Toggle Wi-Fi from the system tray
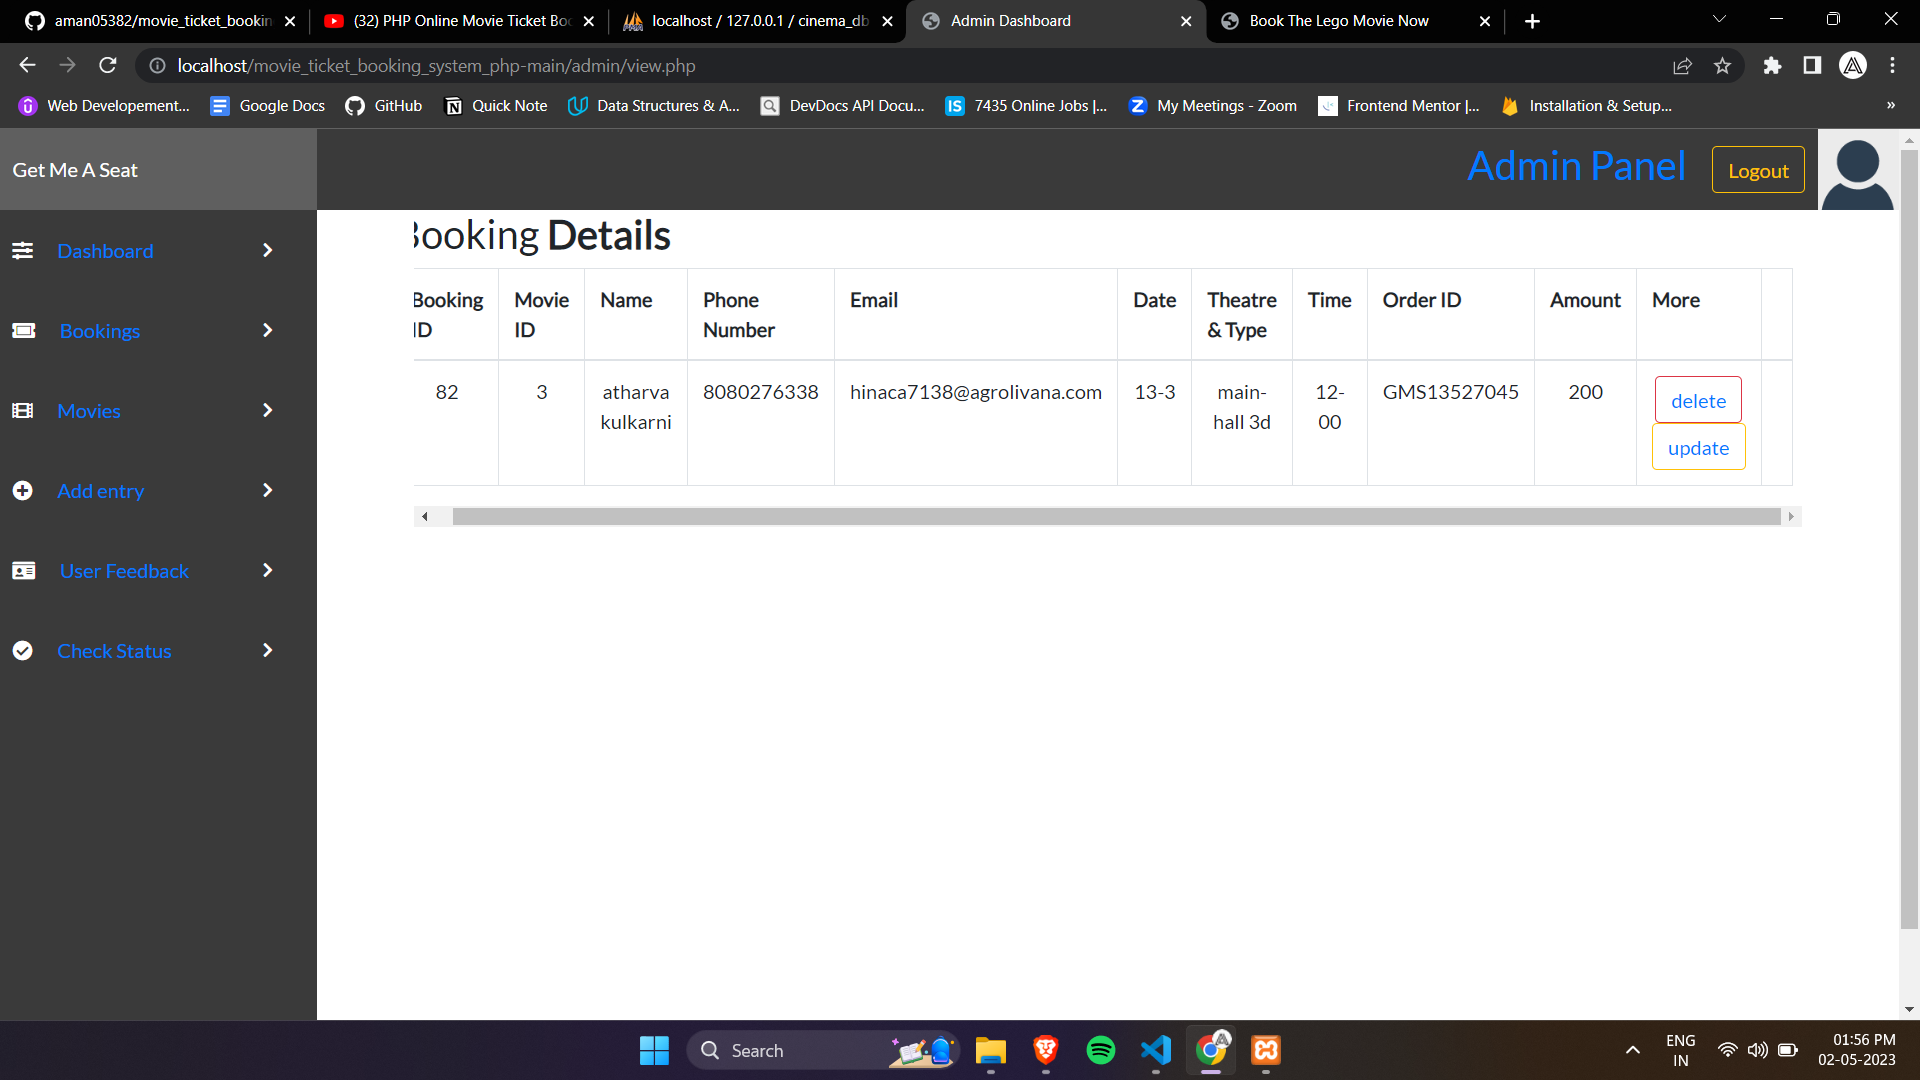The width and height of the screenshot is (1920, 1080). pos(1727,1050)
